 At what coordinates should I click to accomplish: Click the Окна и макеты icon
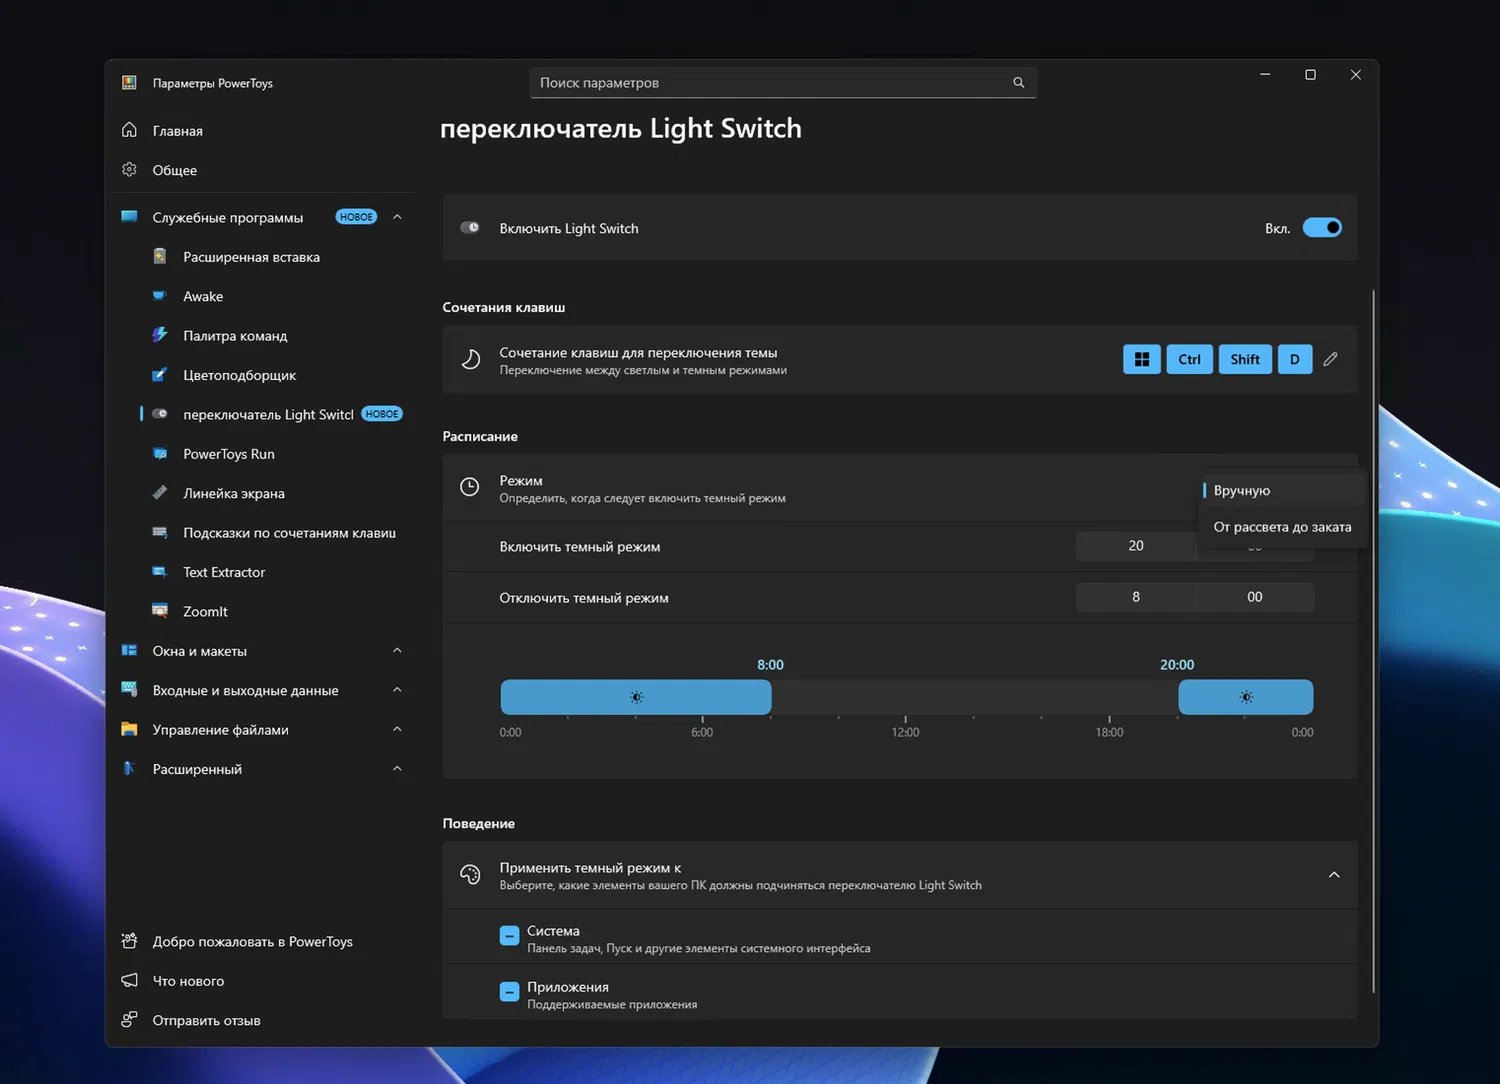point(129,651)
